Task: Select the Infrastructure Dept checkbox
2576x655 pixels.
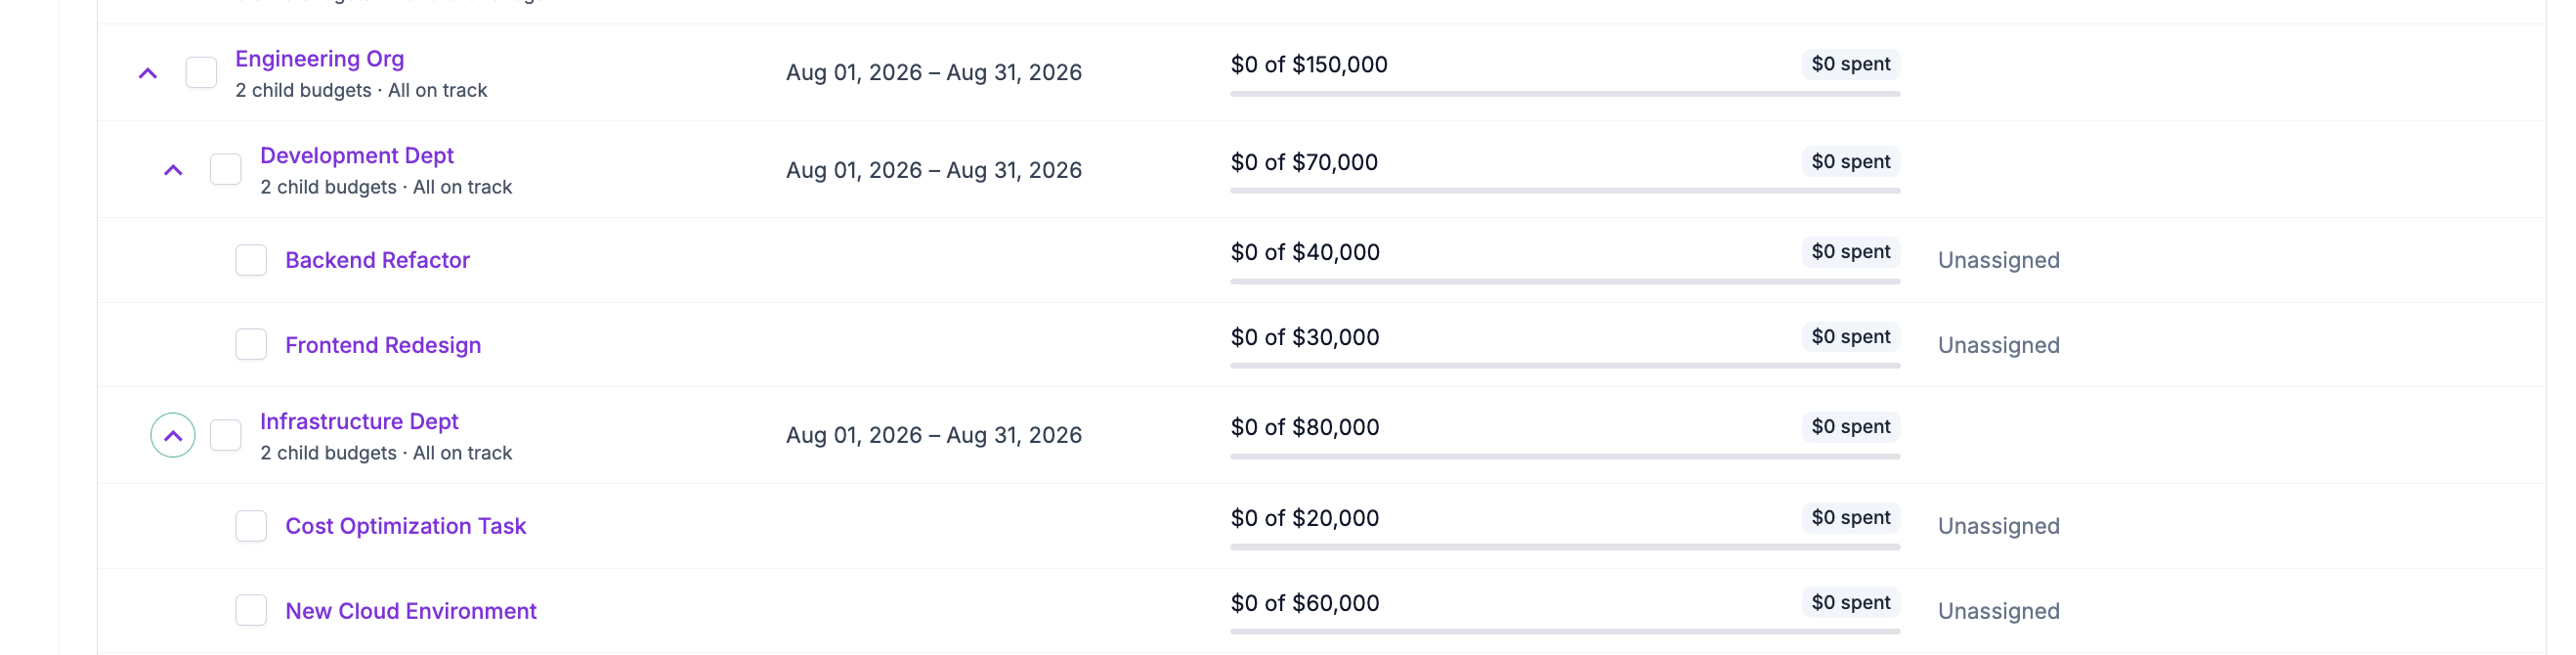Action: tap(226, 435)
